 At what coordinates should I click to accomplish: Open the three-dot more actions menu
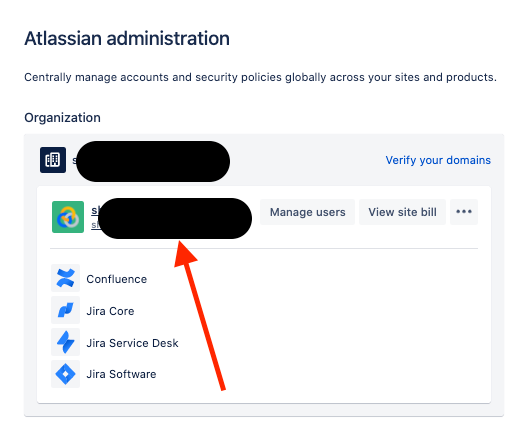pos(464,212)
